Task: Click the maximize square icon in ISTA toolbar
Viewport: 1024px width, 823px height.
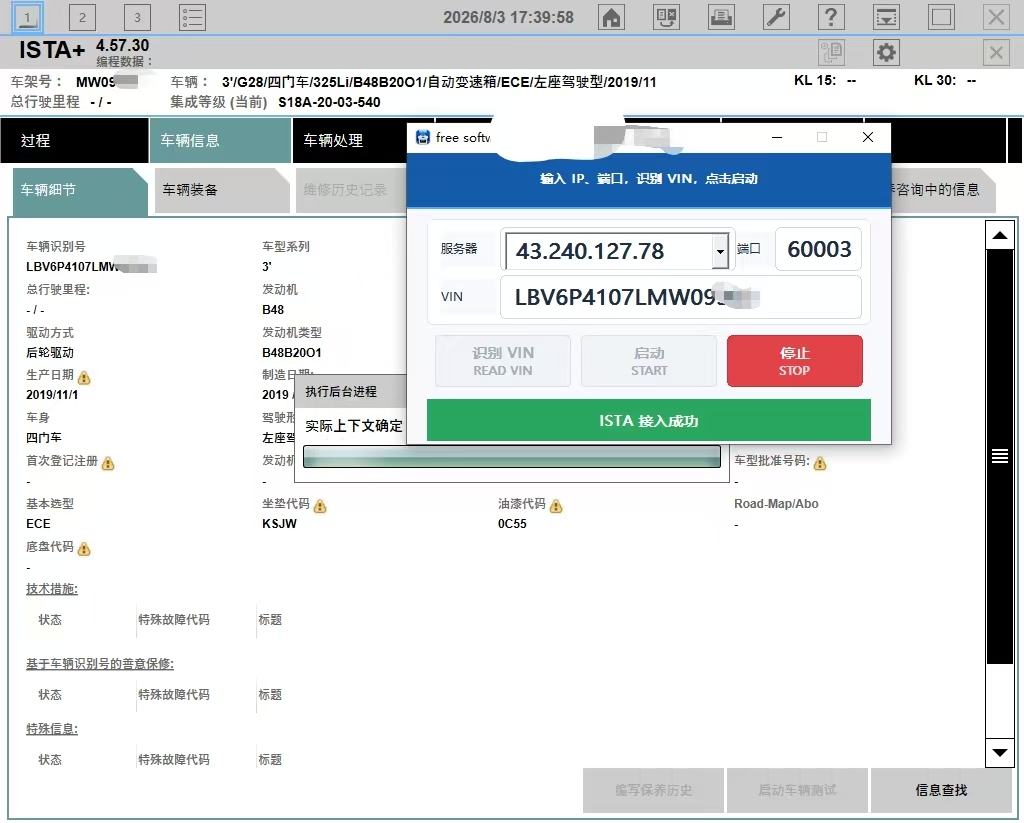Action: [942, 17]
